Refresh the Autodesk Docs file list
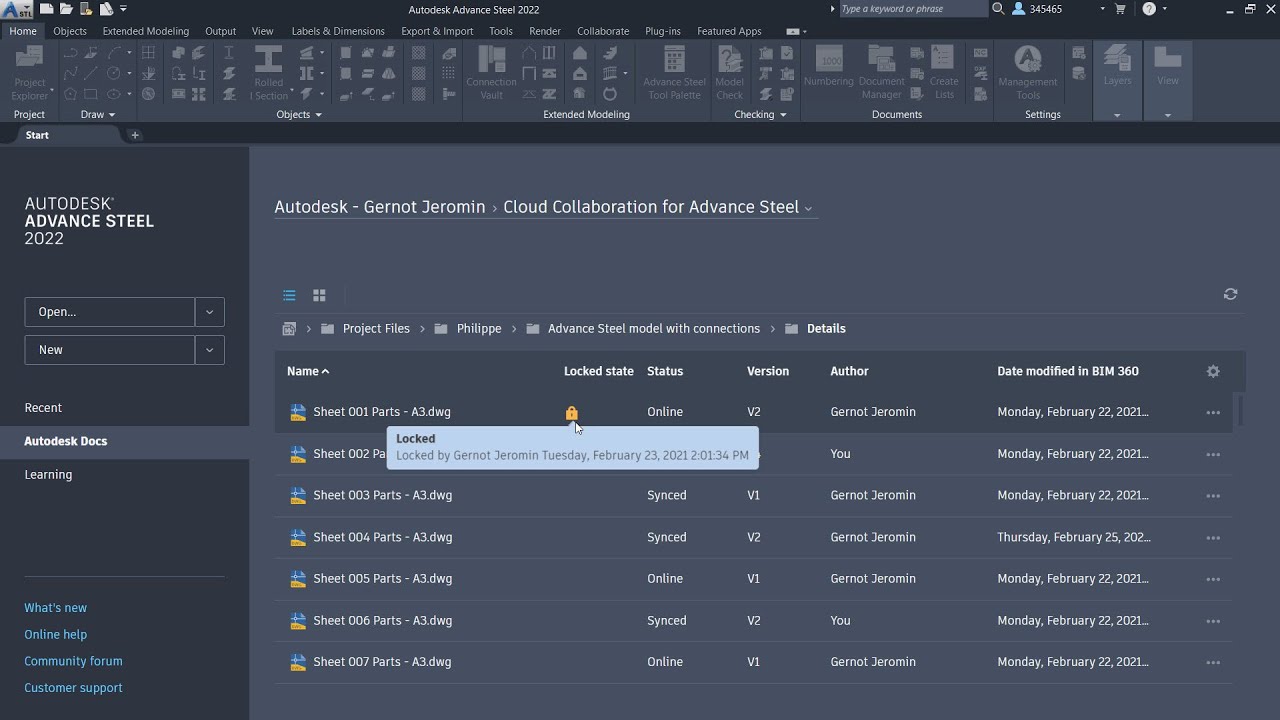Viewport: 1280px width, 720px height. click(x=1230, y=294)
